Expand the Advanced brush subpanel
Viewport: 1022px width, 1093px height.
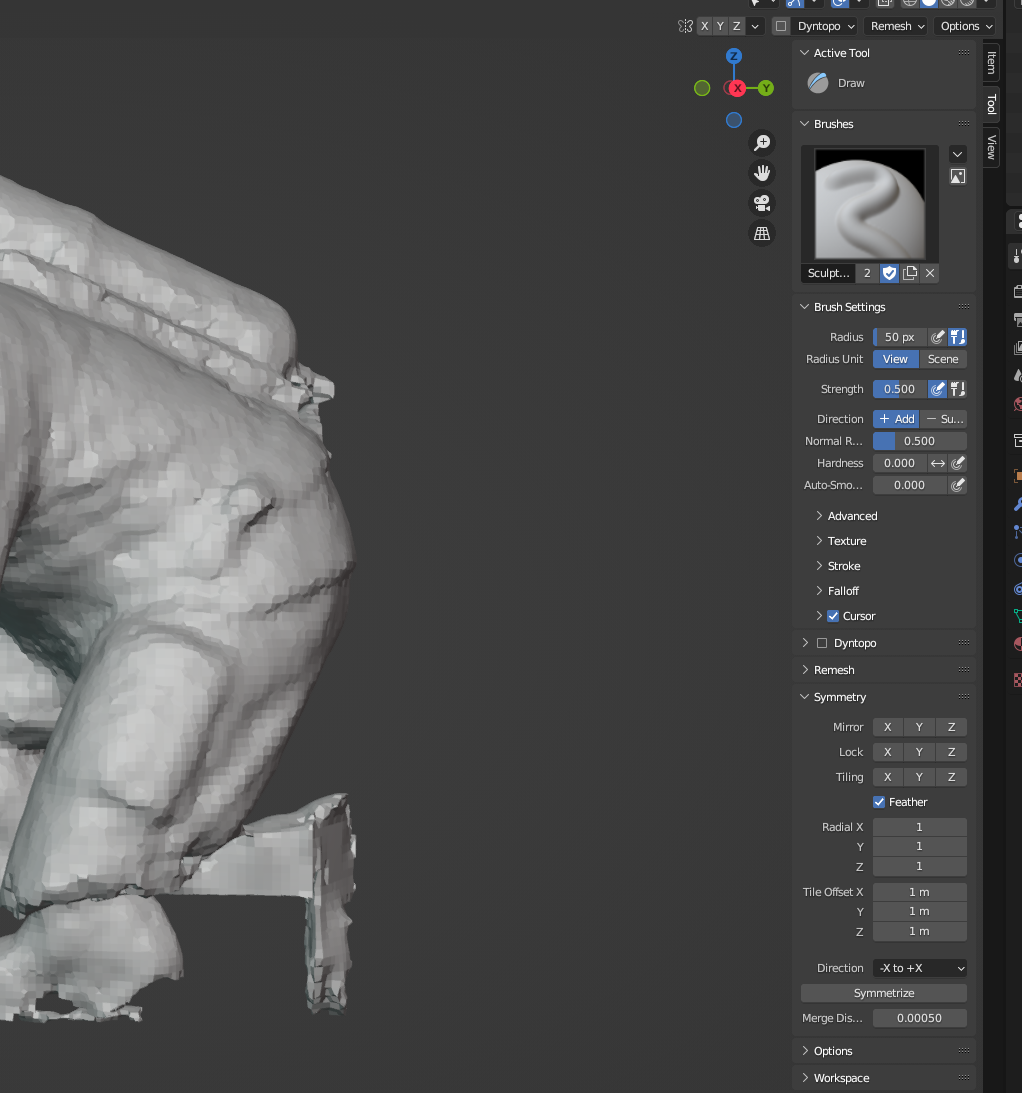852,516
